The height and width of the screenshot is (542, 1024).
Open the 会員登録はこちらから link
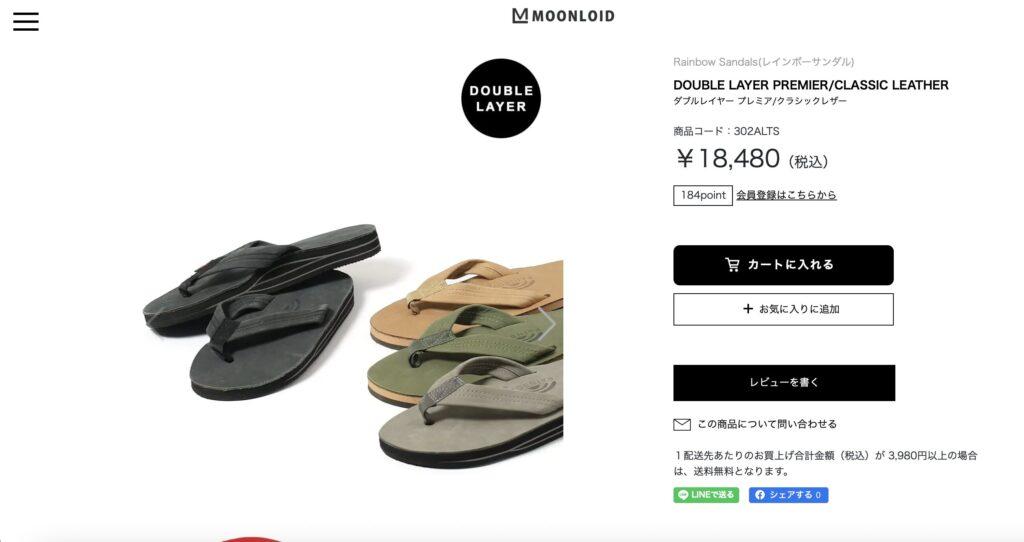[786, 195]
